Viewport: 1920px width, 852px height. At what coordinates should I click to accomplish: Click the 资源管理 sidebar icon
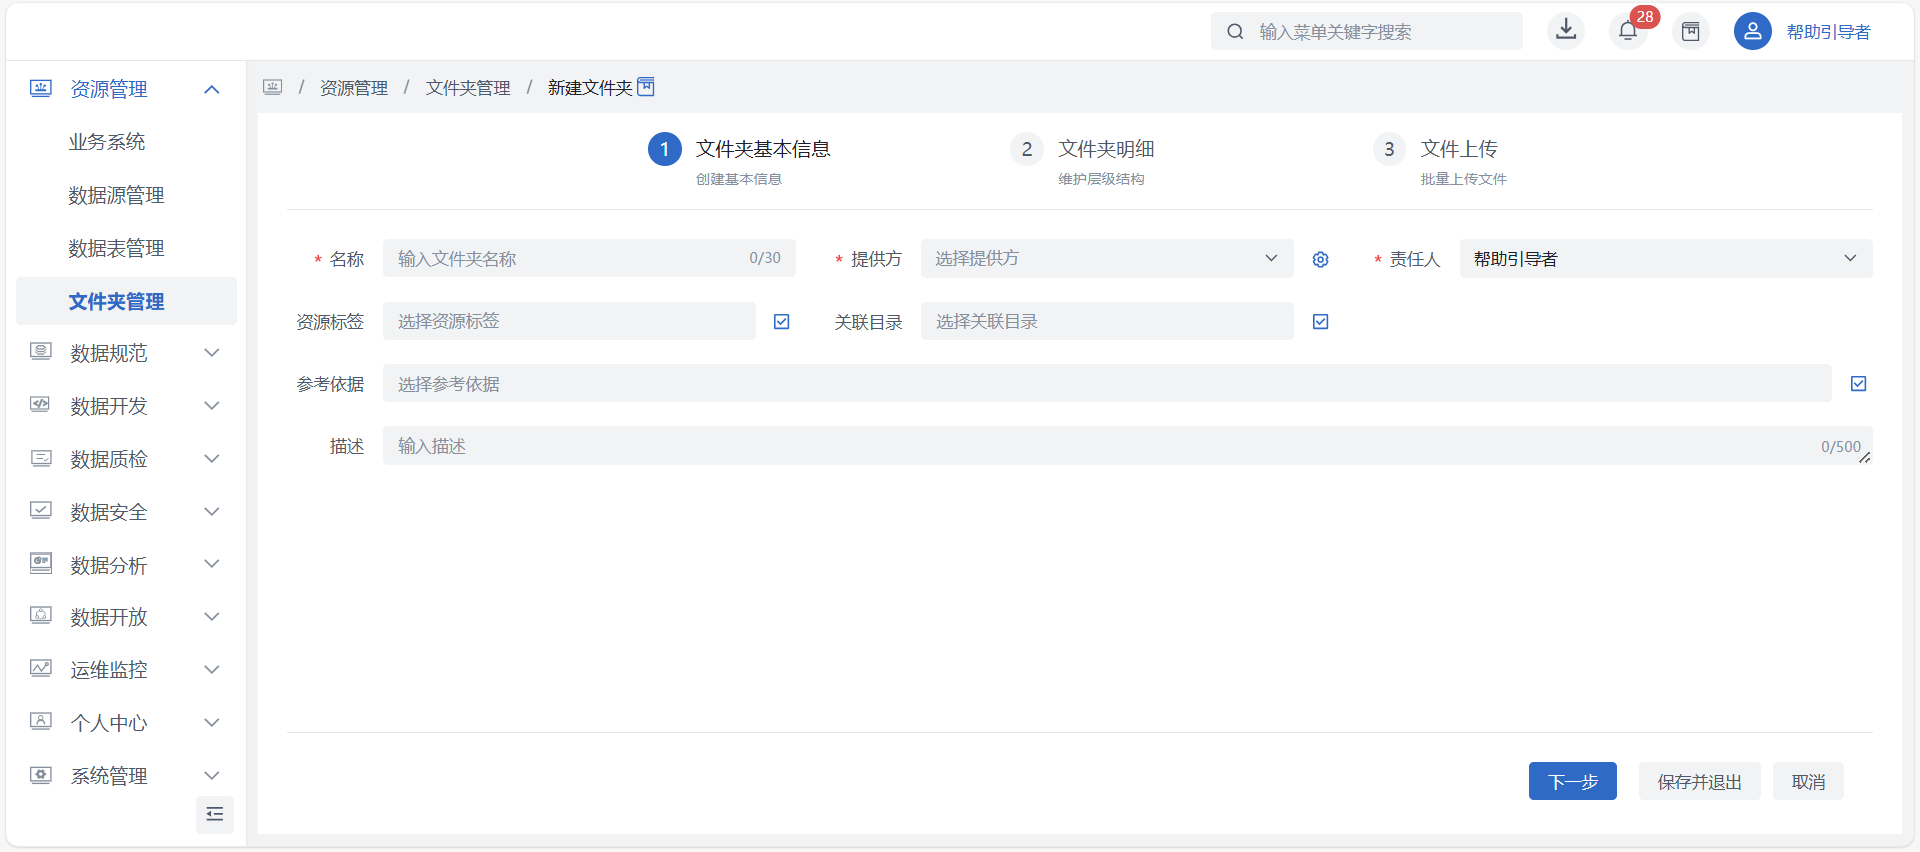click(x=40, y=89)
